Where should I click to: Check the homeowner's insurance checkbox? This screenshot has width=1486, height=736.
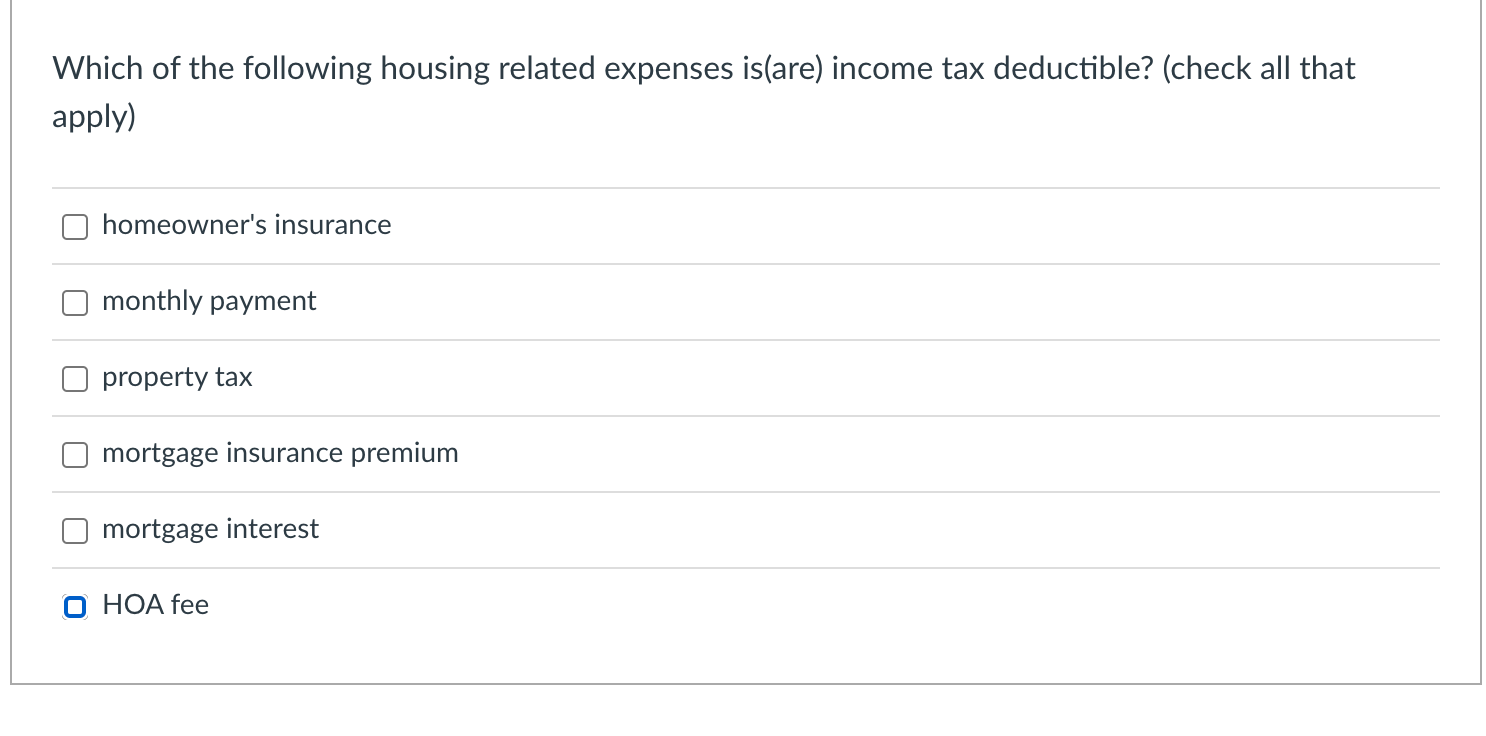coord(74,227)
